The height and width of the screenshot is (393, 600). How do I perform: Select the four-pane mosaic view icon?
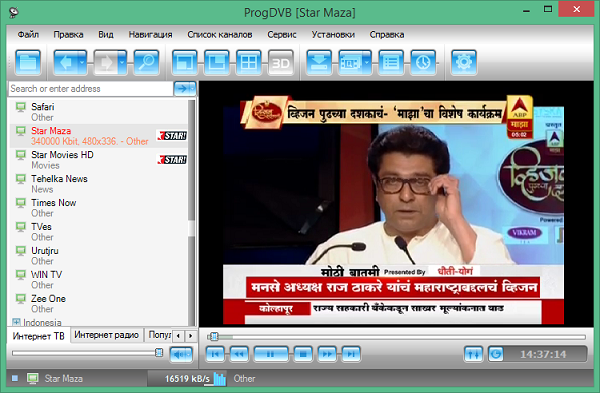pyautogui.click(x=249, y=62)
